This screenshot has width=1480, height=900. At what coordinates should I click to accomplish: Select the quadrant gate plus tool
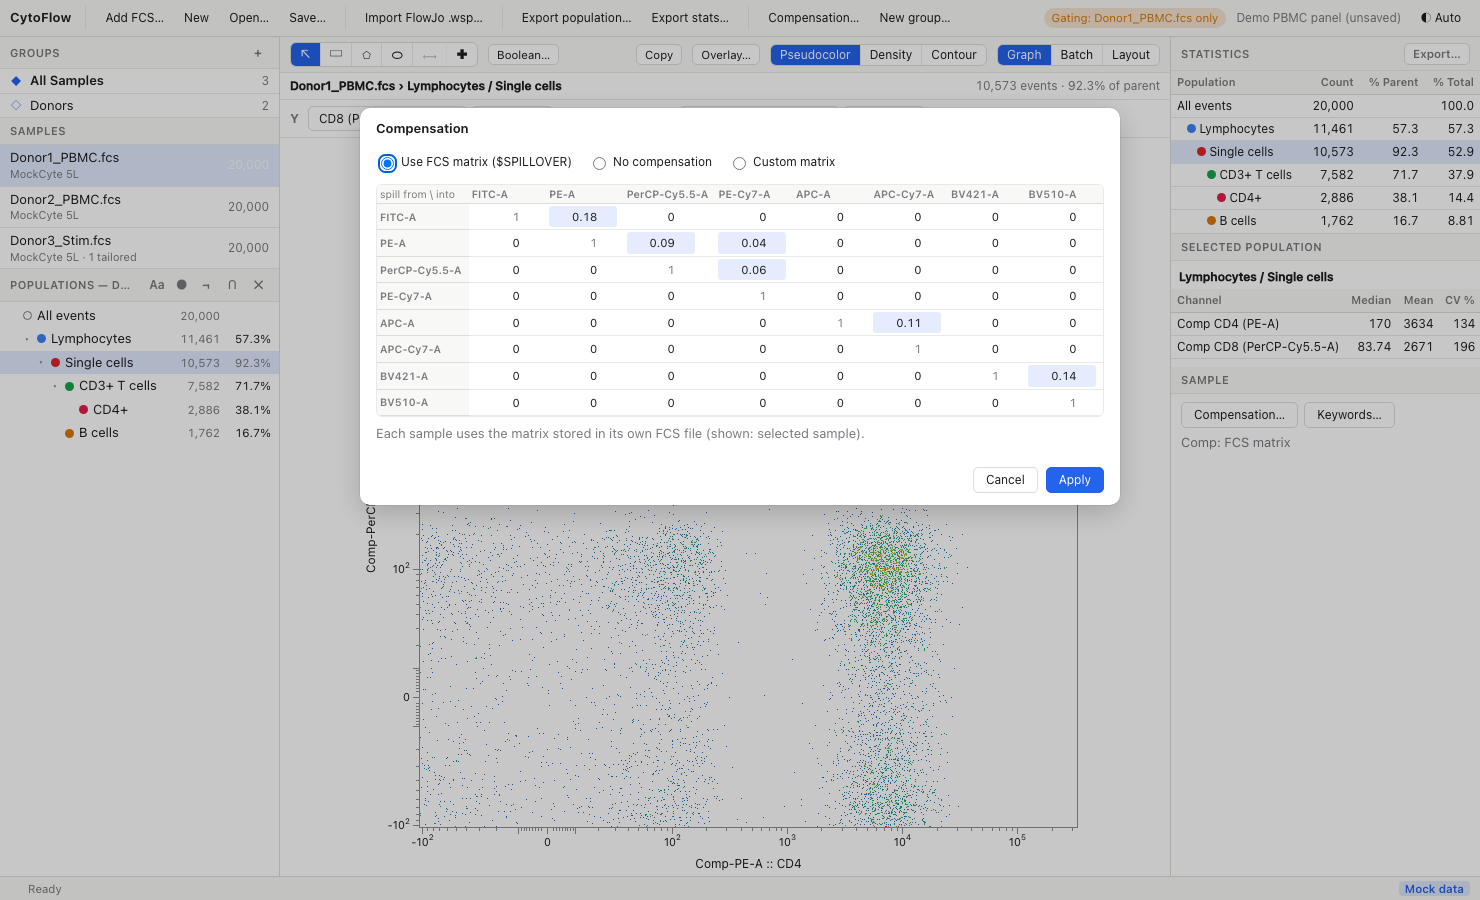pyautogui.click(x=461, y=55)
